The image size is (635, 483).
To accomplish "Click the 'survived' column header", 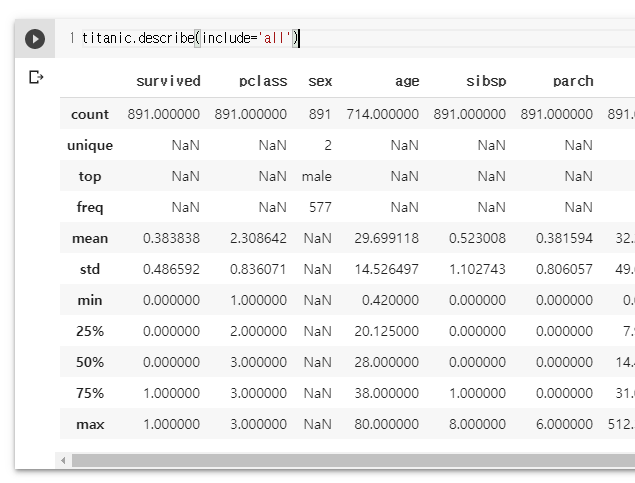I will pyautogui.click(x=168, y=81).
